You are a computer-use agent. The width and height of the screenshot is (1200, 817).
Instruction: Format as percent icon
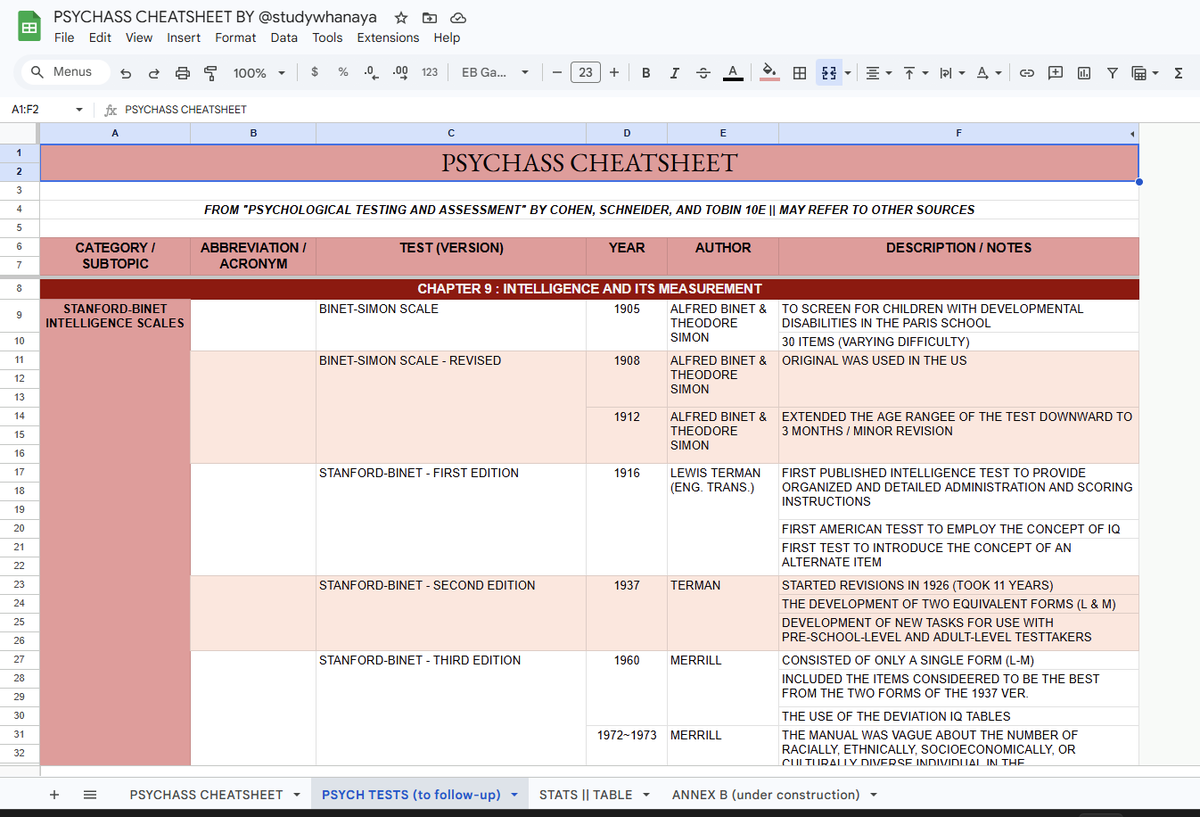click(343, 72)
